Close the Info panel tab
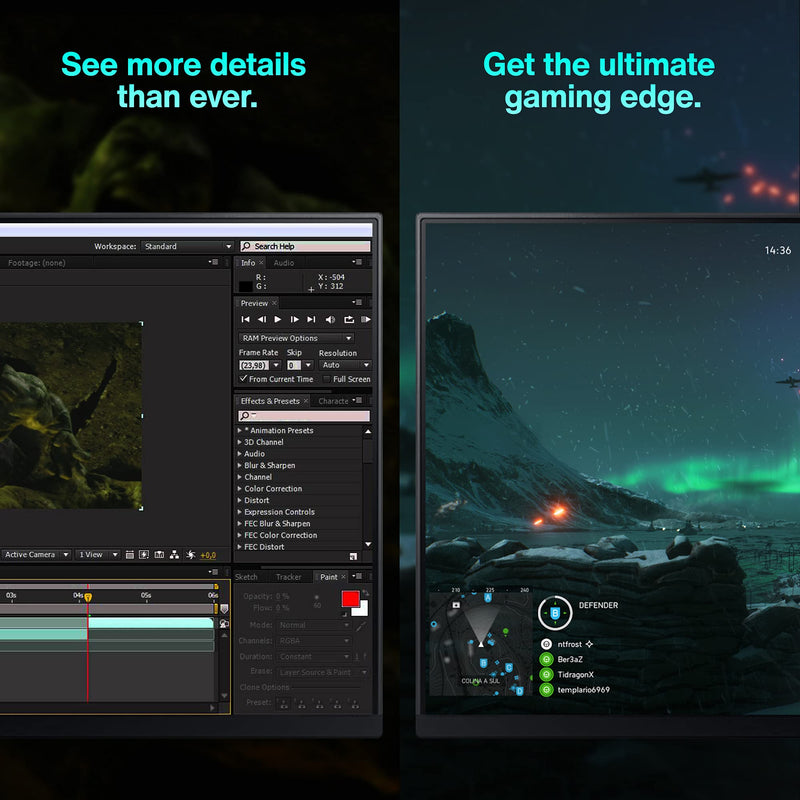The height and width of the screenshot is (800, 800). click(x=261, y=262)
